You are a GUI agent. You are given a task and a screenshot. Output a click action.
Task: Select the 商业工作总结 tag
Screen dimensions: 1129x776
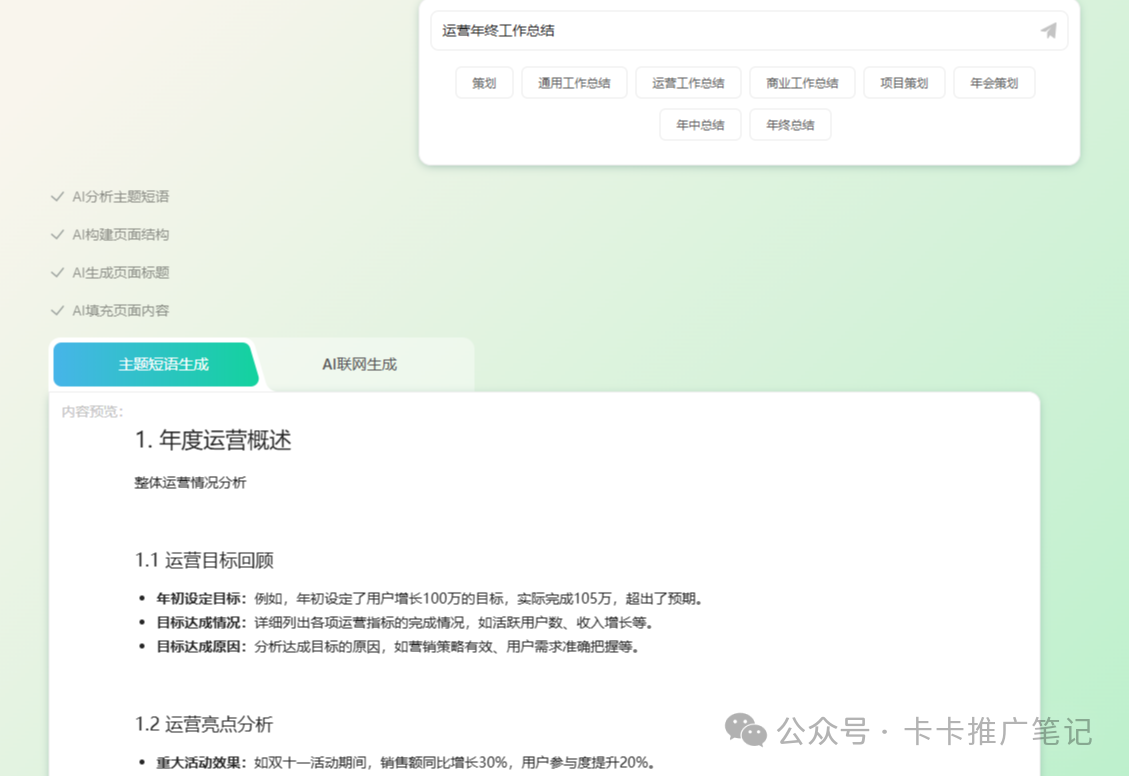pos(802,83)
